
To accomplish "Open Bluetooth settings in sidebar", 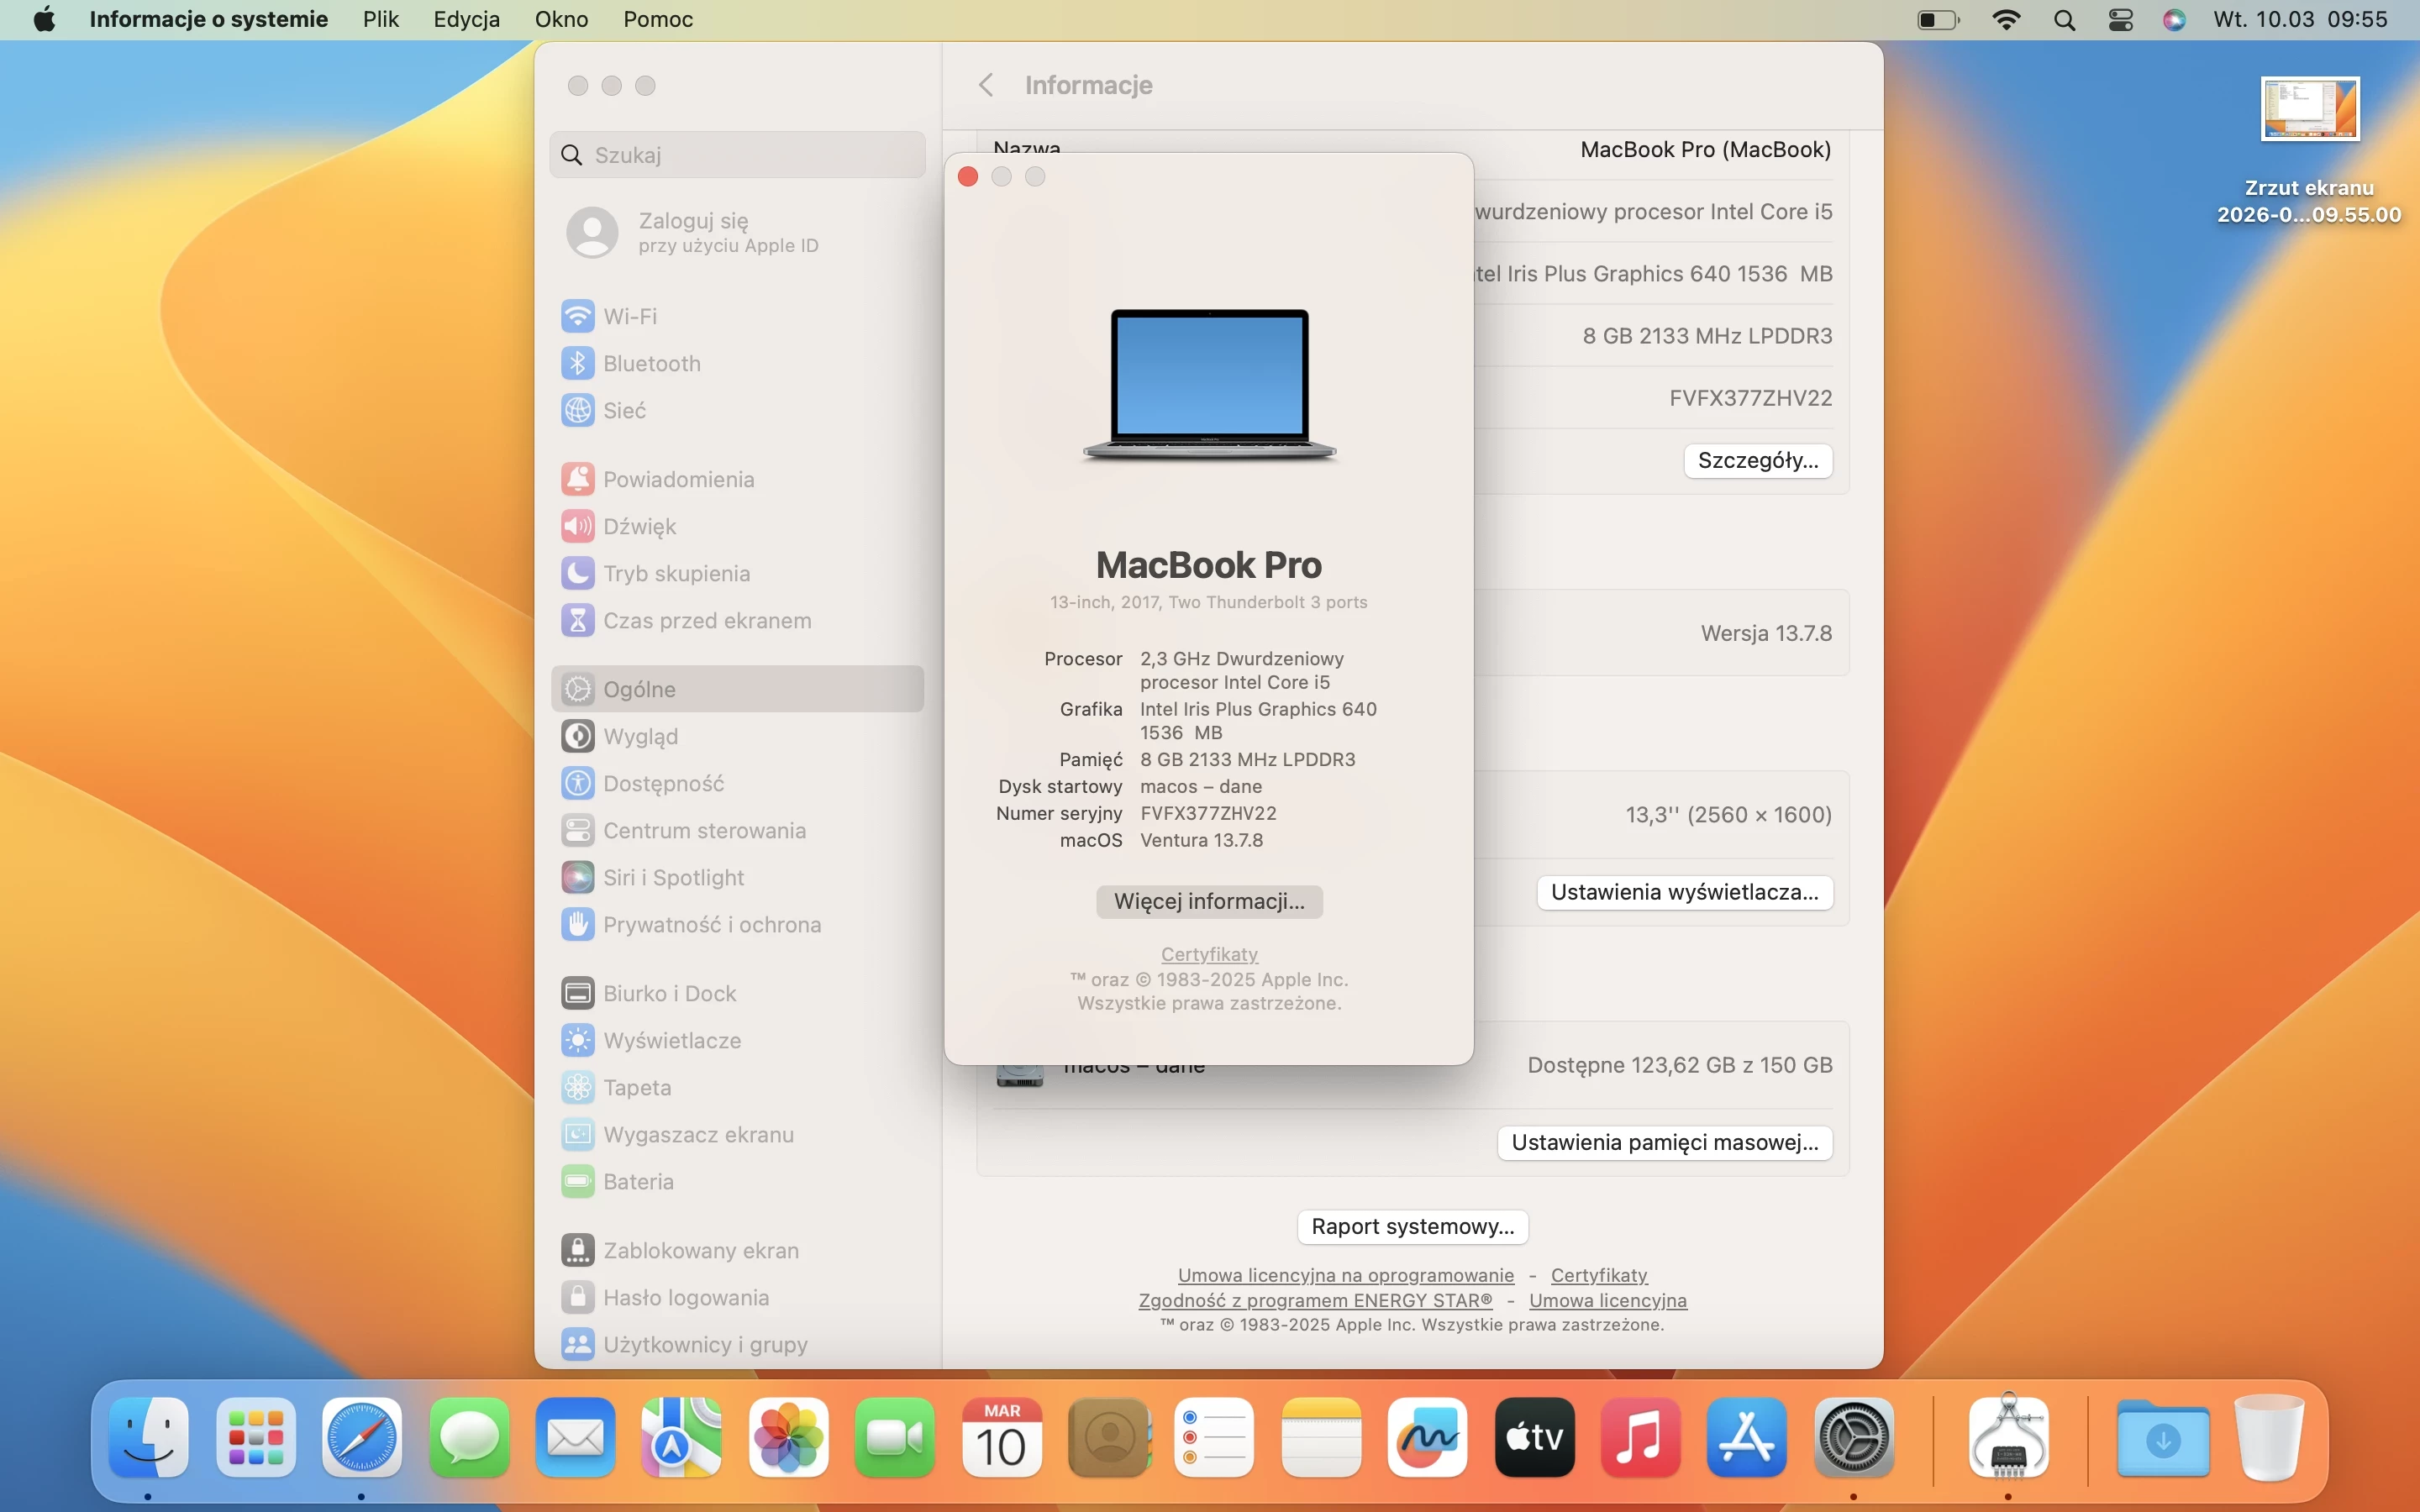I will (x=651, y=363).
